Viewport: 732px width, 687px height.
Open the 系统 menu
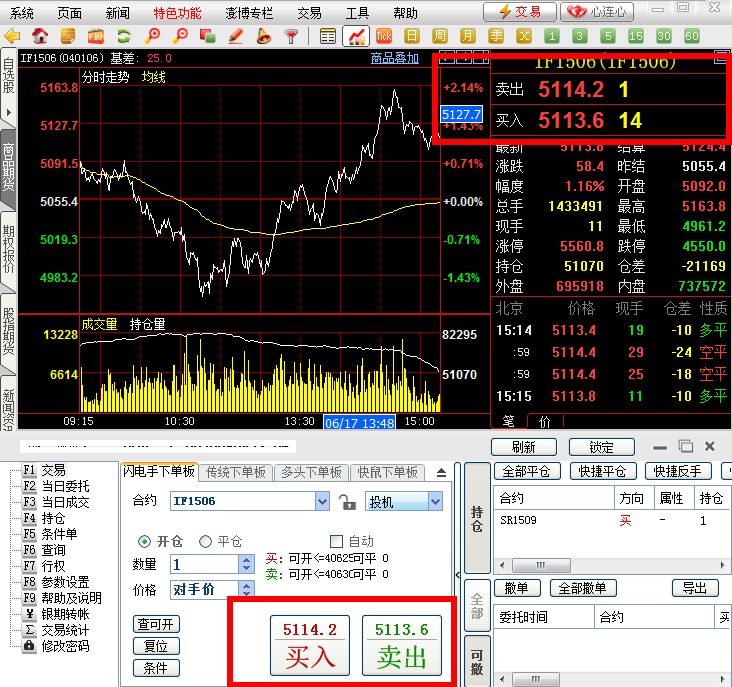(21, 13)
